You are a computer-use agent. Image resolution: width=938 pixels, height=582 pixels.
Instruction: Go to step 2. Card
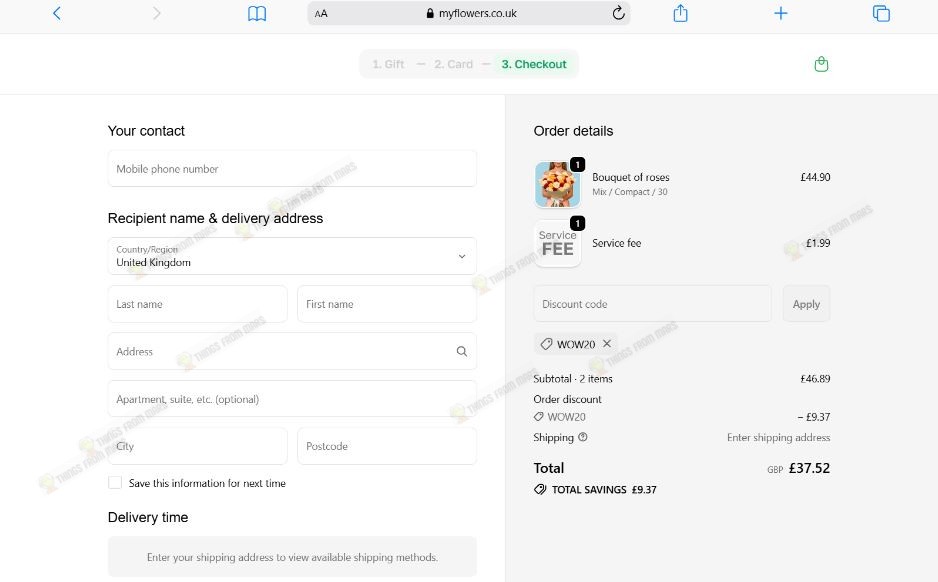(453, 64)
